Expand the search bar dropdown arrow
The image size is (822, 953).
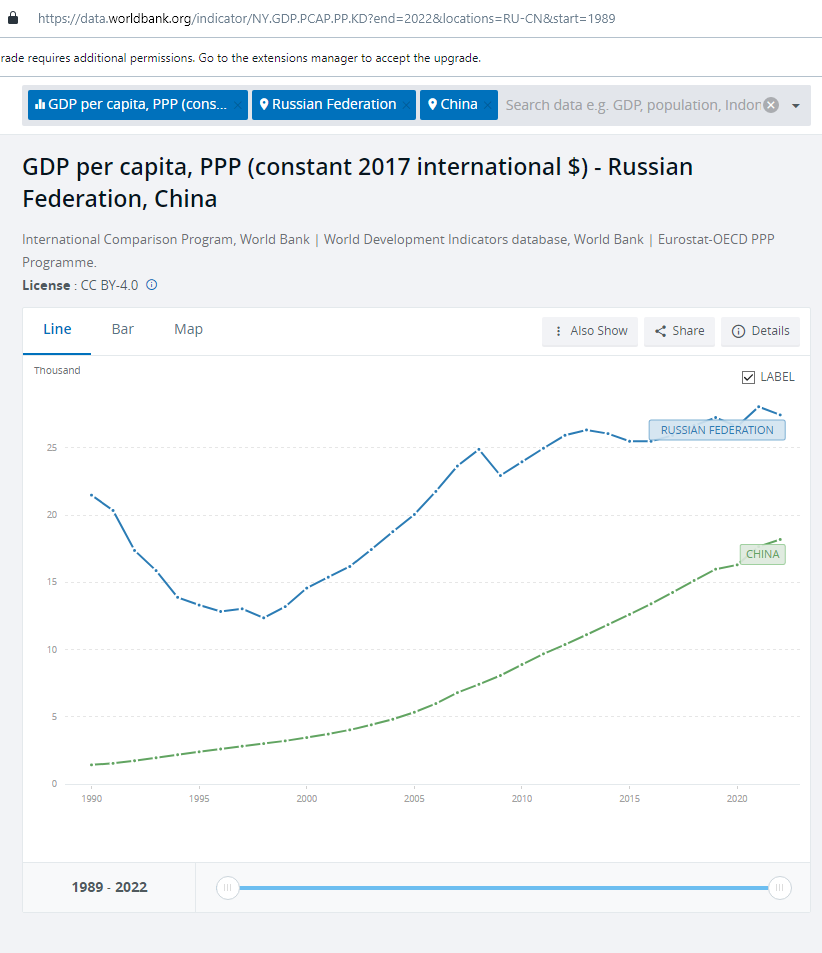point(795,106)
